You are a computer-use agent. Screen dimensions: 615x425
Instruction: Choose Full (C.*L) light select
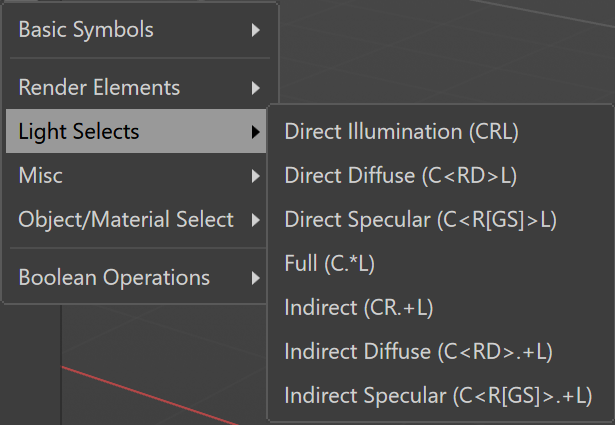tap(440, 263)
